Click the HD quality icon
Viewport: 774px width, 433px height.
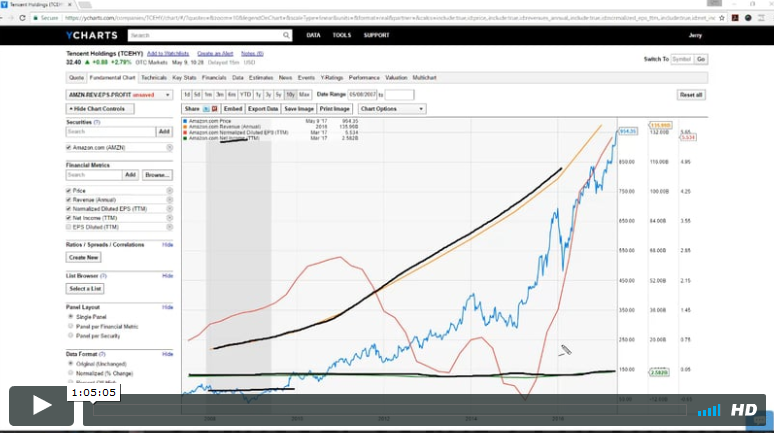tap(743, 410)
